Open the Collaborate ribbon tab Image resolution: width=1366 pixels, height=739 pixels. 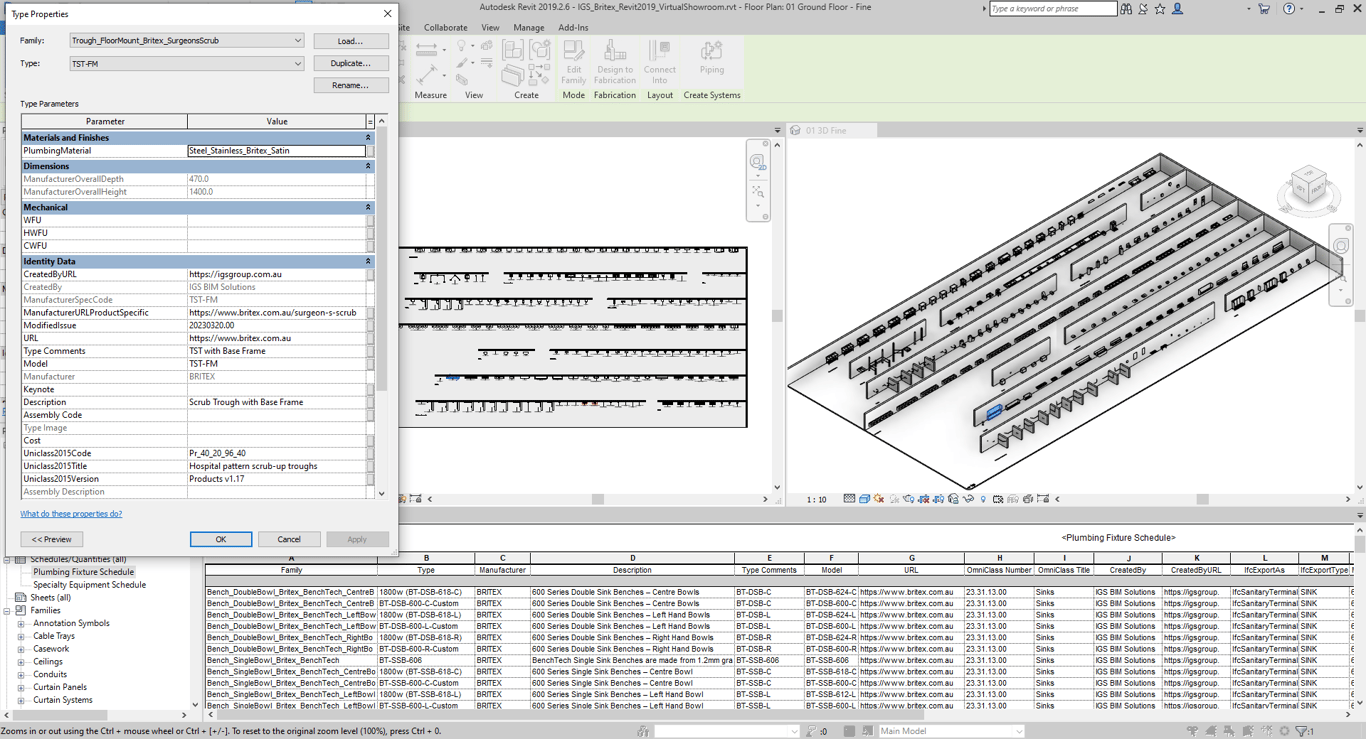[x=445, y=28]
